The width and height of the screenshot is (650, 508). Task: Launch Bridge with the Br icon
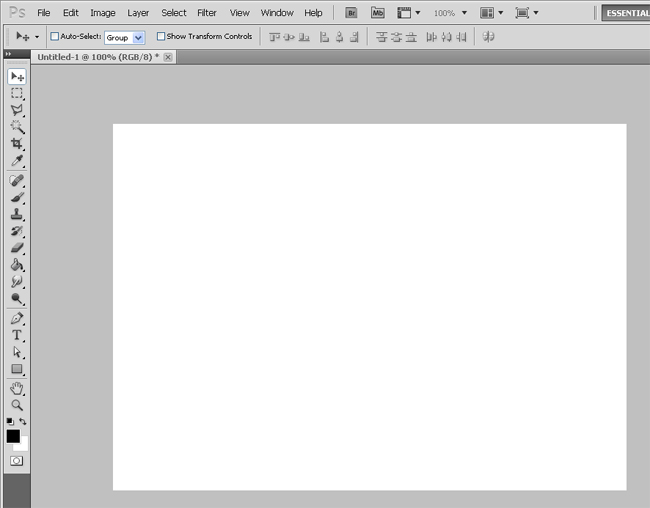point(351,13)
